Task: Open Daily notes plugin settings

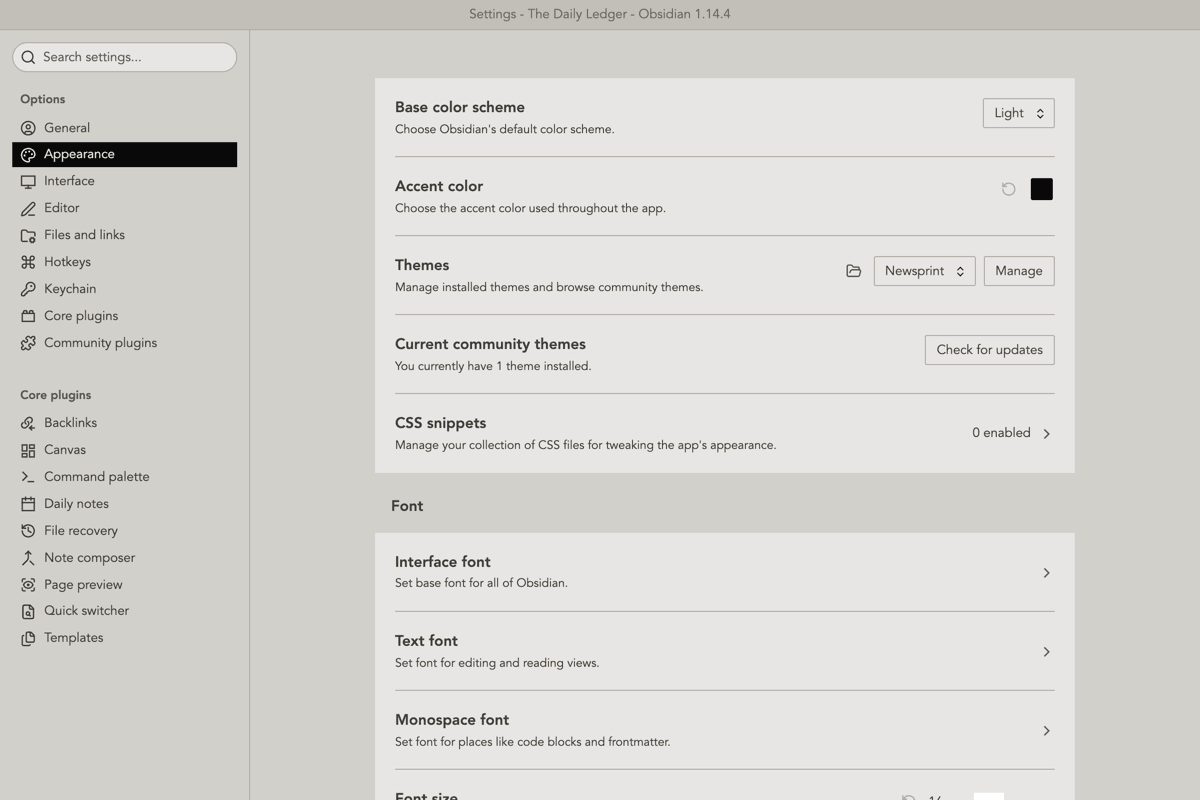Action: click(124, 504)
